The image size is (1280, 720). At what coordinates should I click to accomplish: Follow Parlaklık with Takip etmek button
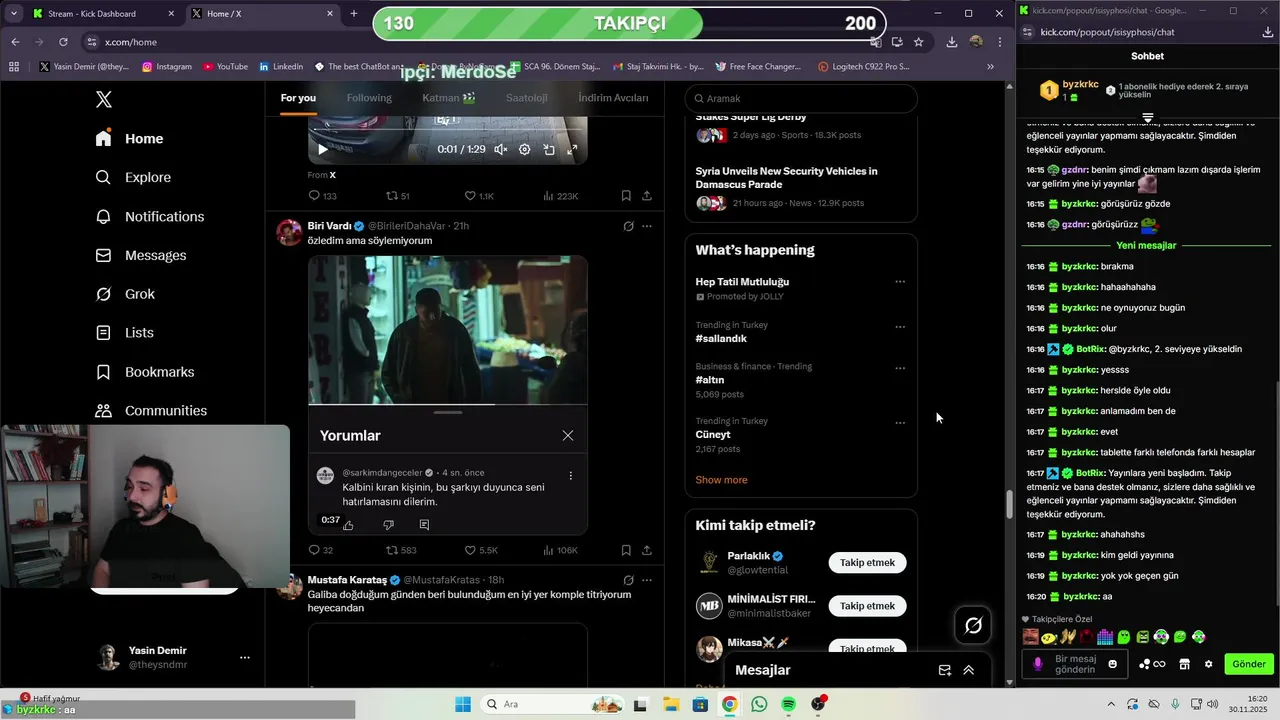867,563
